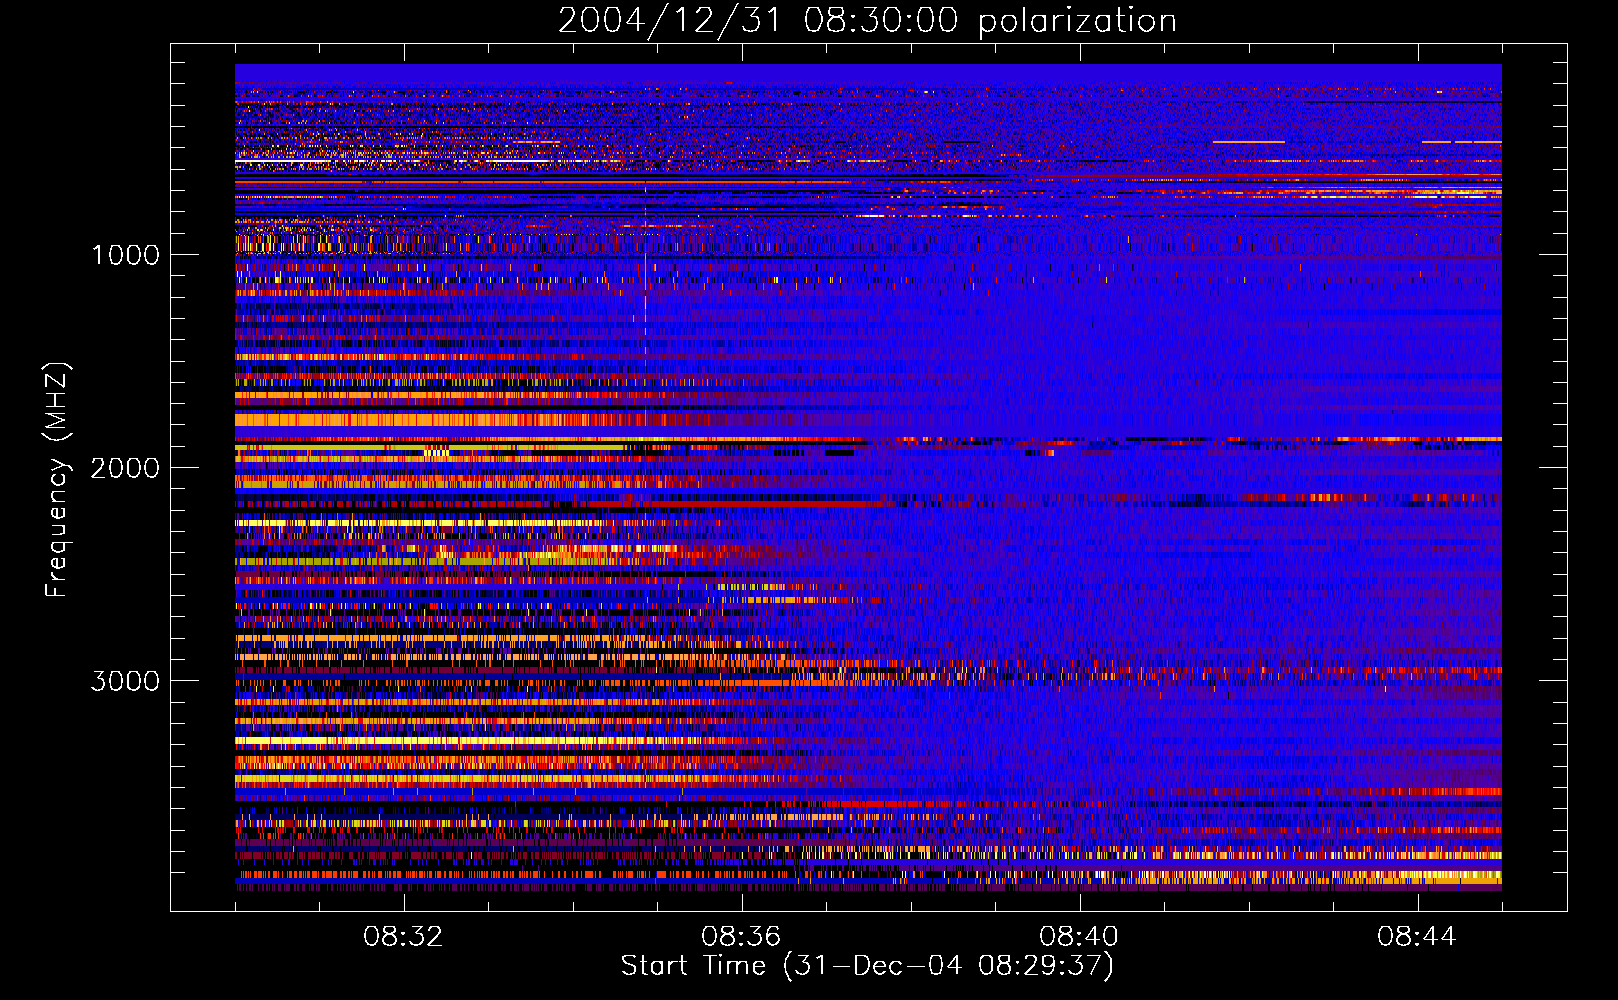Viewport: 1618px width, 1000px height.
Task: Click the 2000 frequency tick label
Action: 125,468
